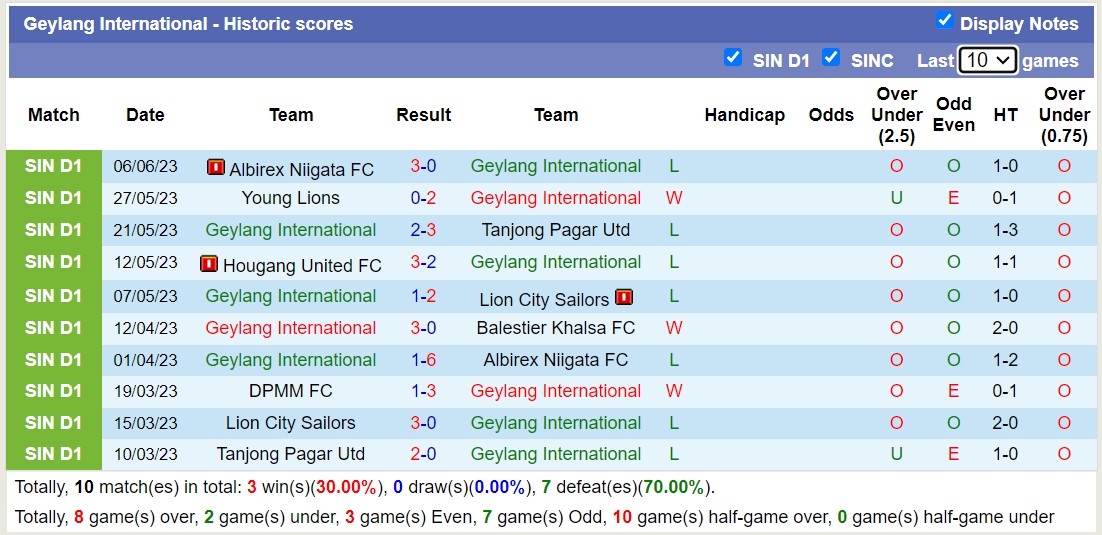Open Geylang International link in first row
Screen dimensions: 1102x535
click(556, 166)
